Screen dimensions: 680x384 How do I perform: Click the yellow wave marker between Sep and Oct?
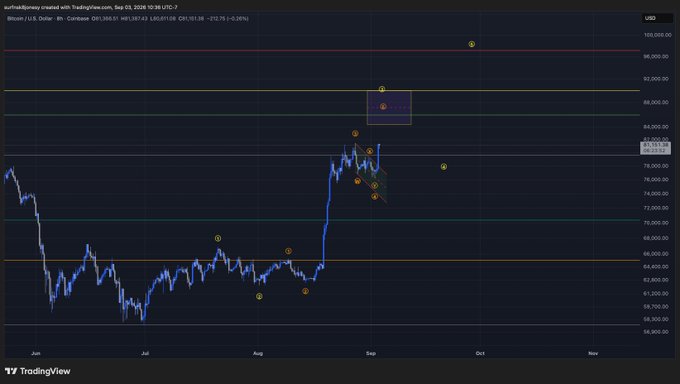[444, 167]
